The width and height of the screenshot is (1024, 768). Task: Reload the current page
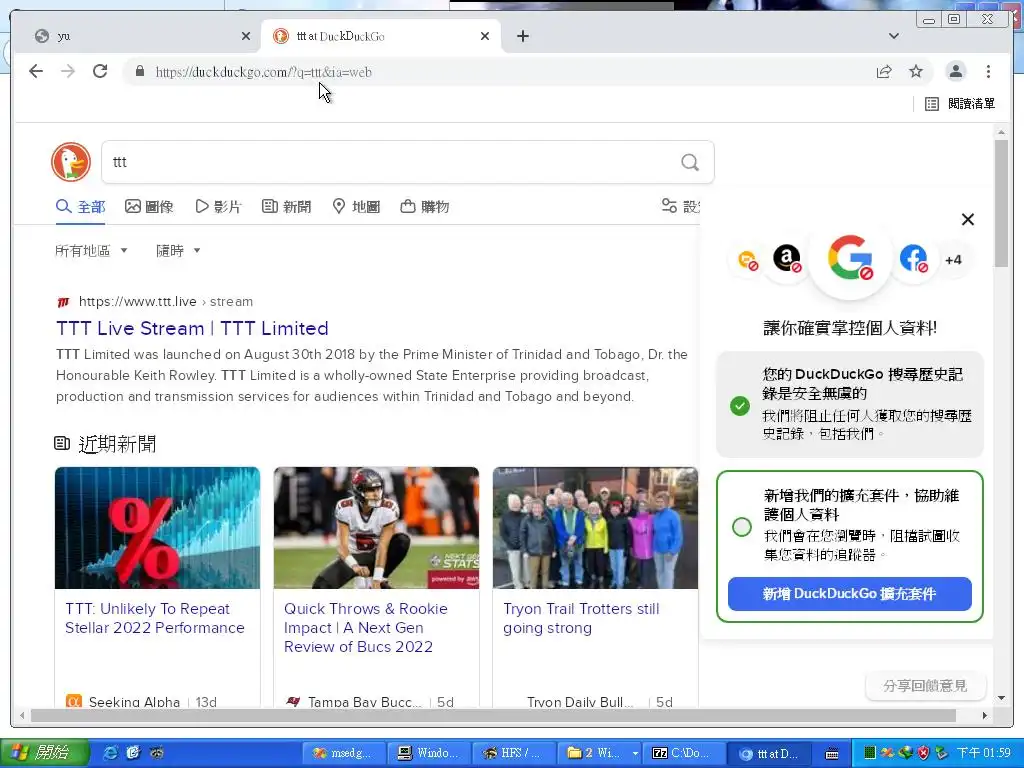[100, 71]
